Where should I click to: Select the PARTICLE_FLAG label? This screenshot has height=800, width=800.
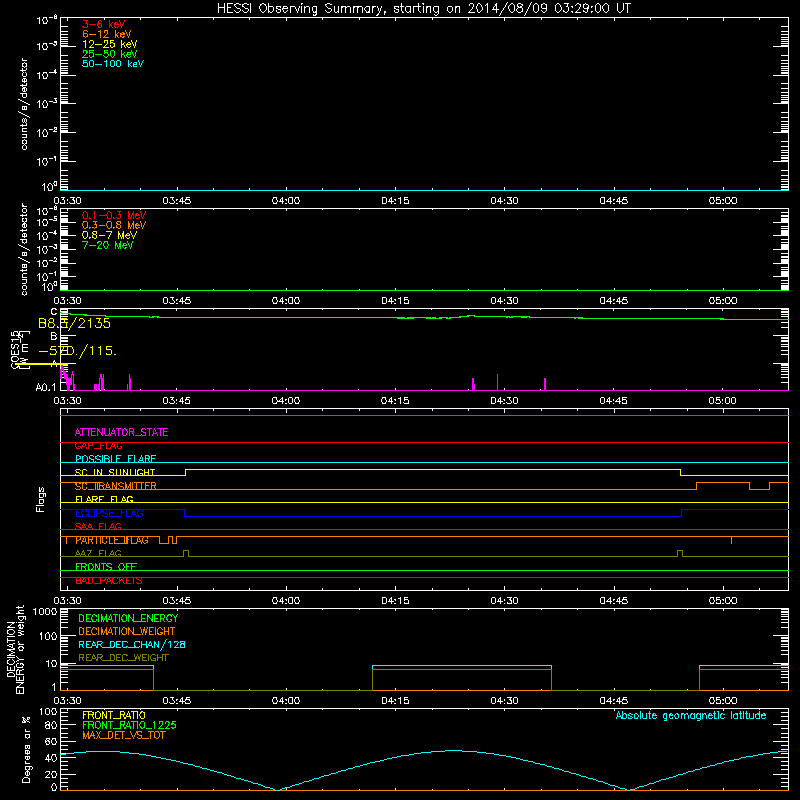112,540
